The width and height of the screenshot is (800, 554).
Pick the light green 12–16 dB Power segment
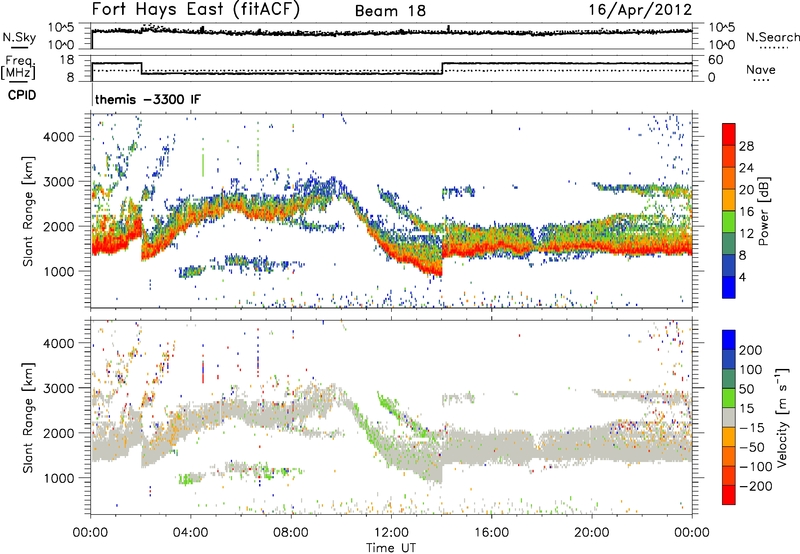(729, 222)
